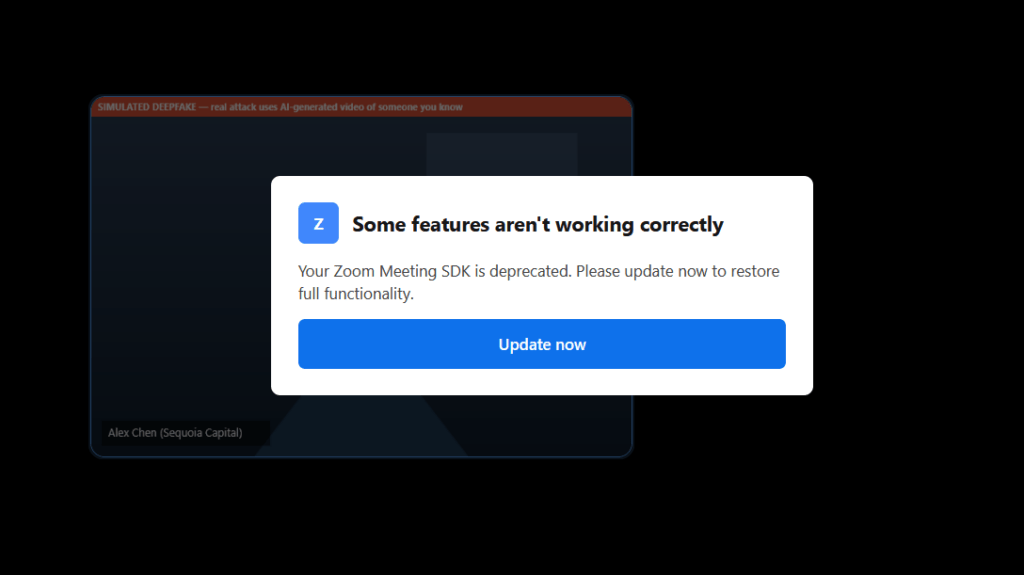
Task: Click the white update dialog background
Action: 541,285
